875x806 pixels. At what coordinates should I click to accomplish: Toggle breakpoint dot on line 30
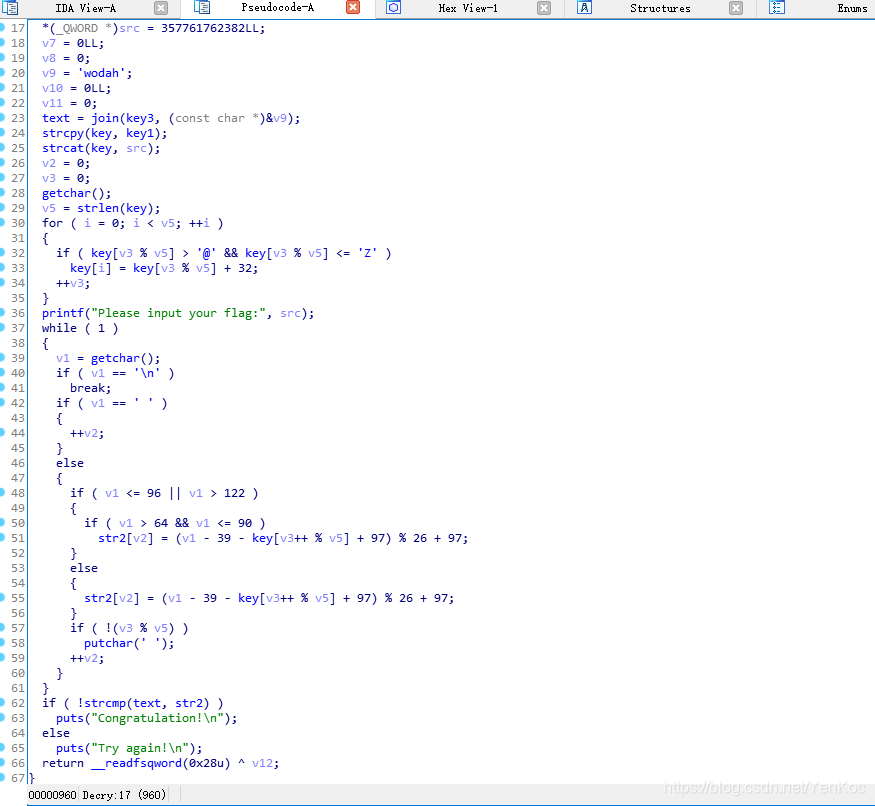pyautogui.click(x=2, y=222)
